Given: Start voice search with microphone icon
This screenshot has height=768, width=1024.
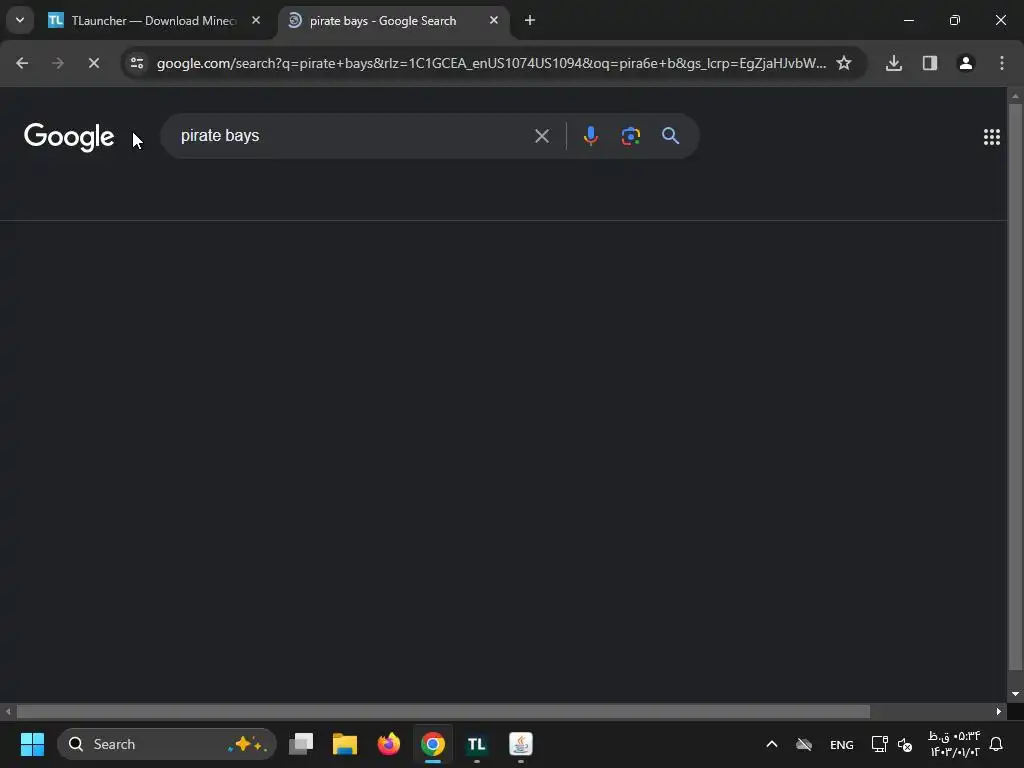Looking at the screenshot, I should pyautogui.click(x=590, y=136).
